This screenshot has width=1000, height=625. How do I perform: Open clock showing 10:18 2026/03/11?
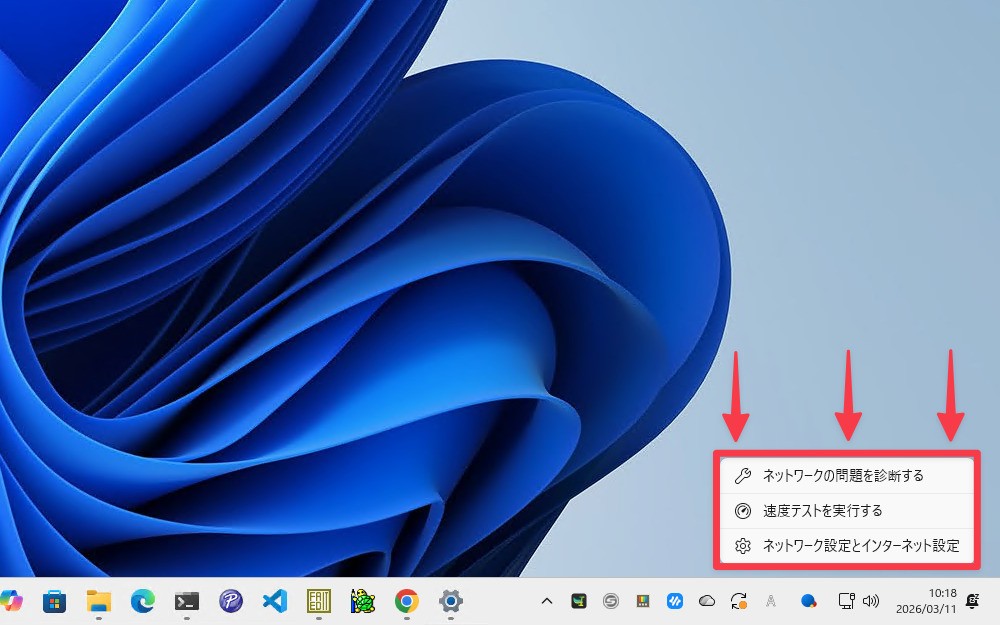pyautogui.click(x=926, y=601)
